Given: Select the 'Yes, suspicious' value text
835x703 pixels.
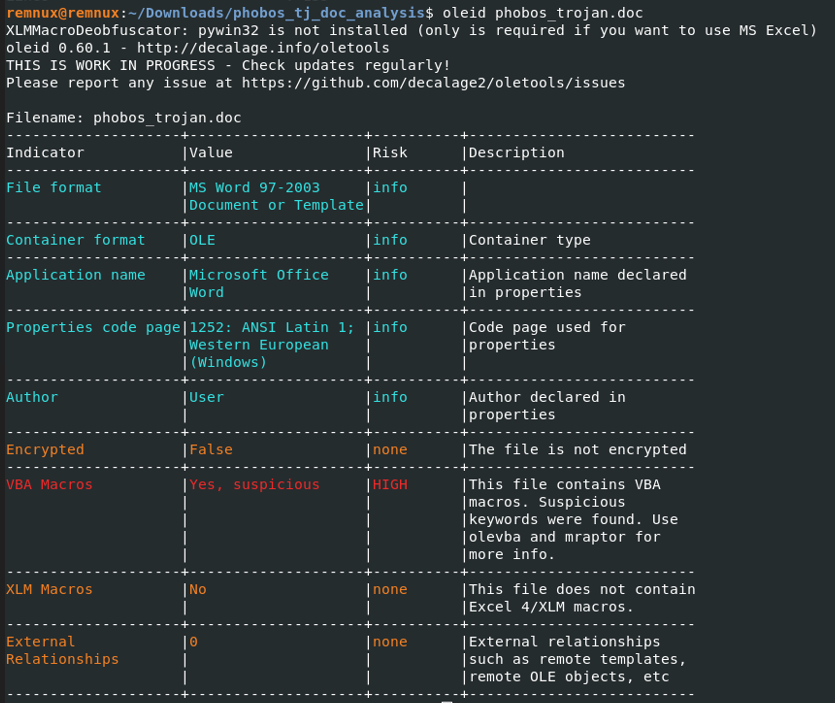Looking at the screenshot, I should coord(254,485).
